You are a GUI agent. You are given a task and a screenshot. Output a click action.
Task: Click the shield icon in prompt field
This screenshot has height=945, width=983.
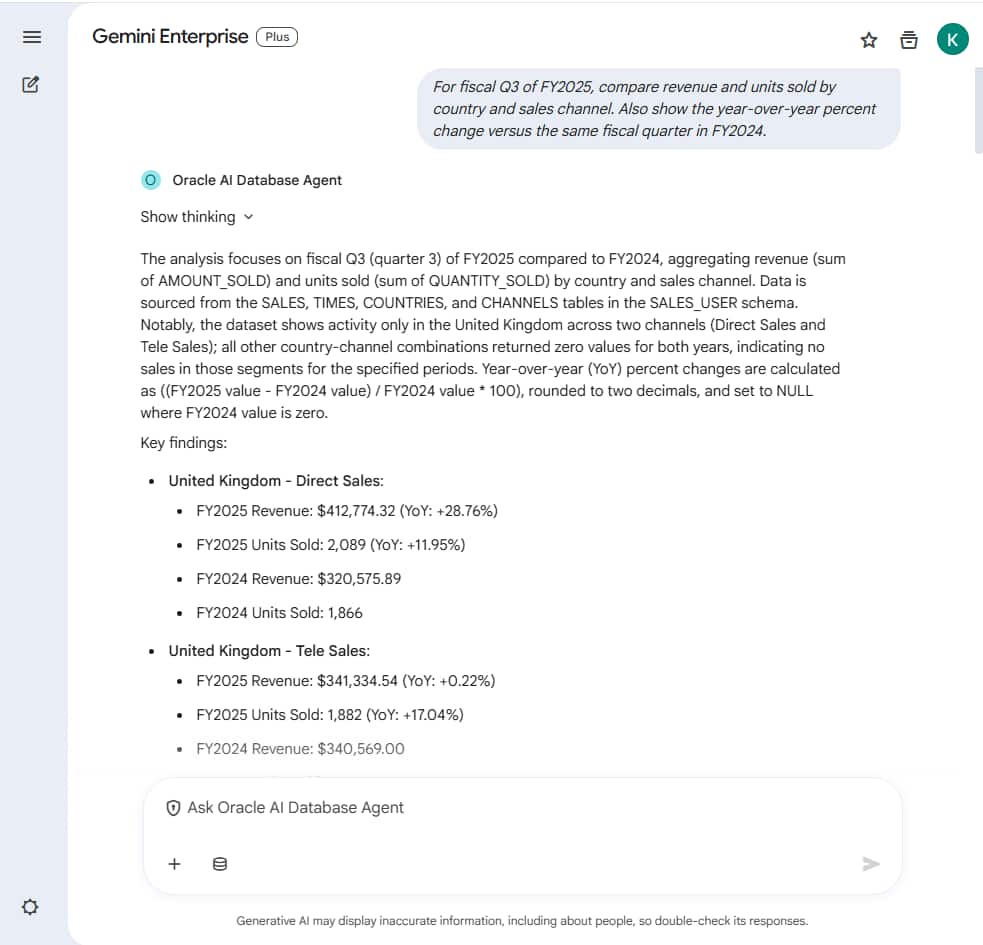pyautogui.click(x=173, y=808)
